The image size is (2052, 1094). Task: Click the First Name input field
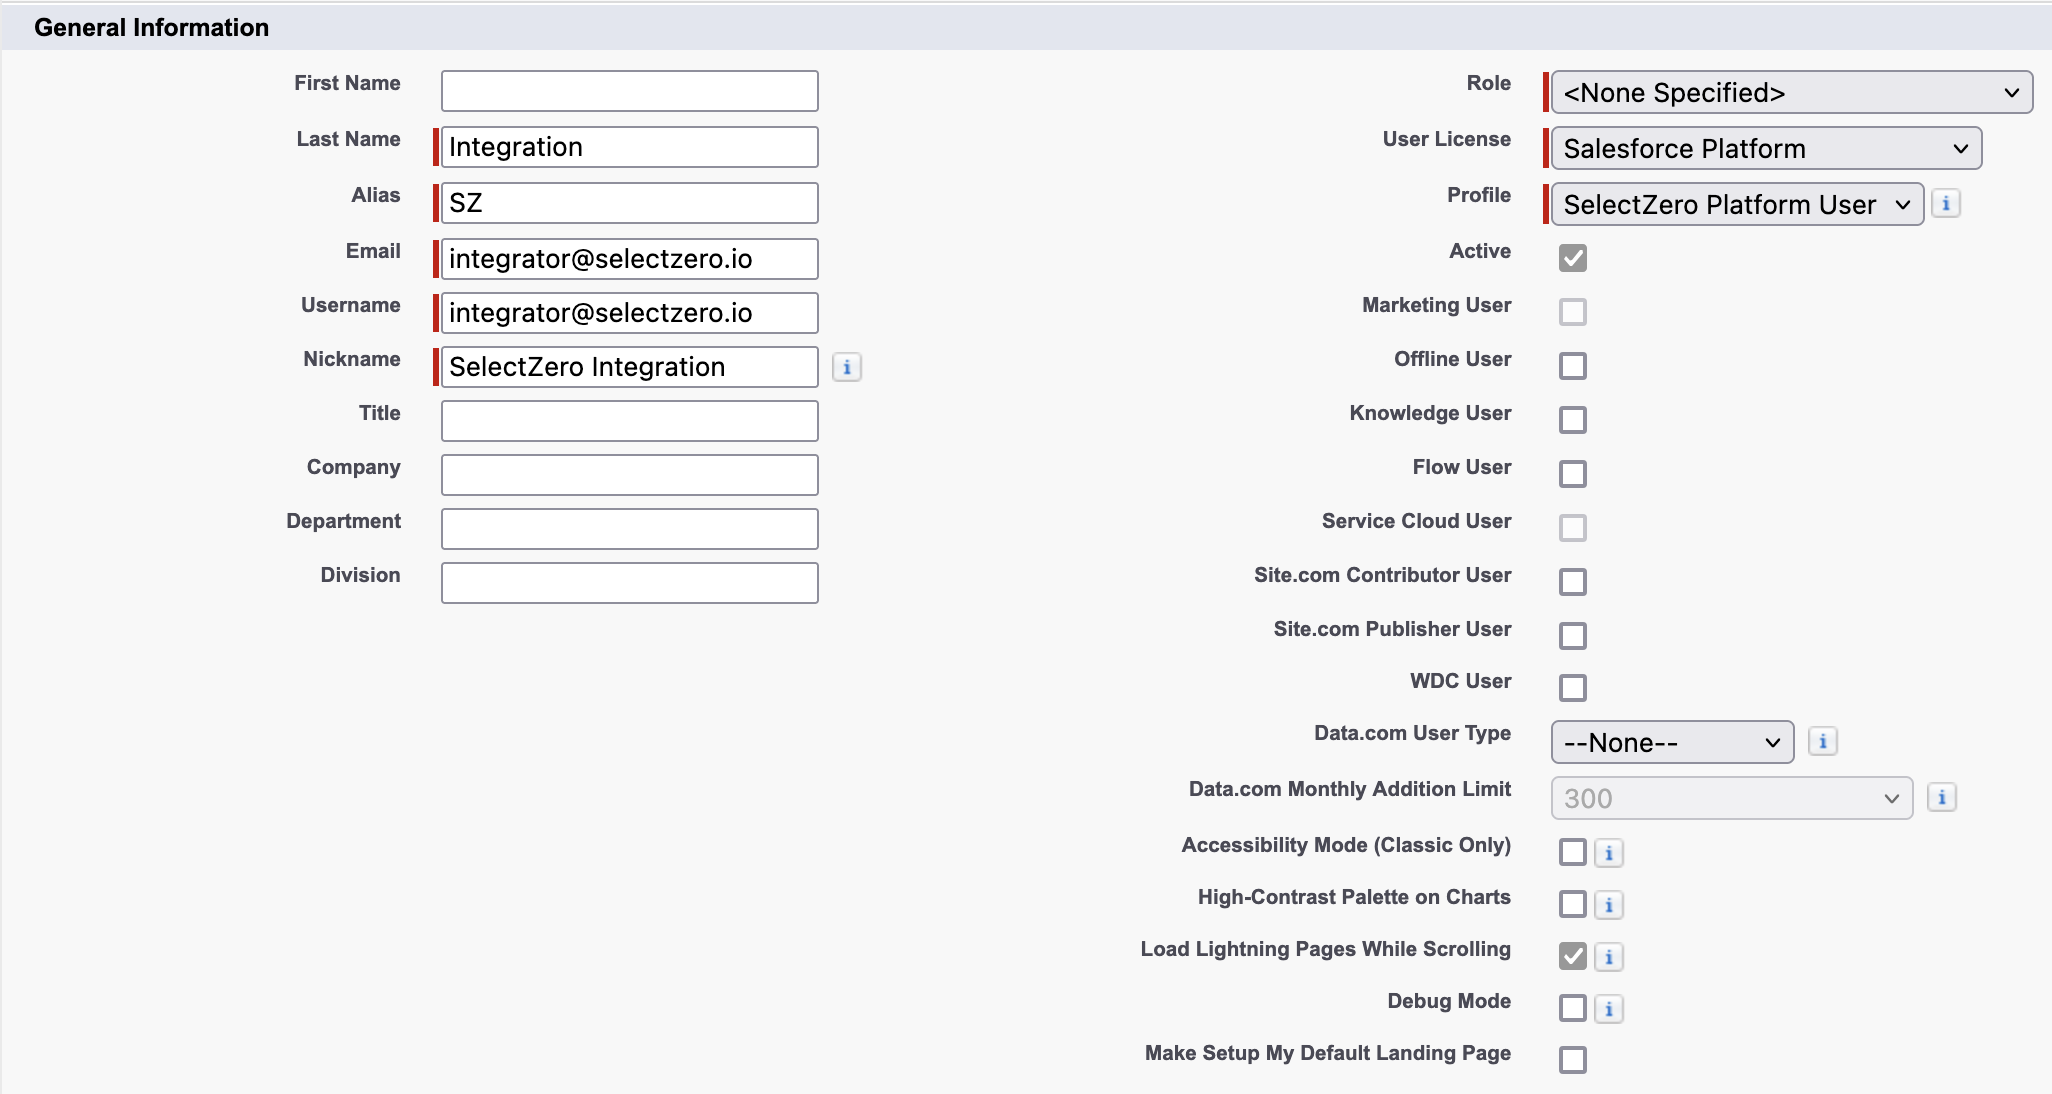tap(629, 91)
